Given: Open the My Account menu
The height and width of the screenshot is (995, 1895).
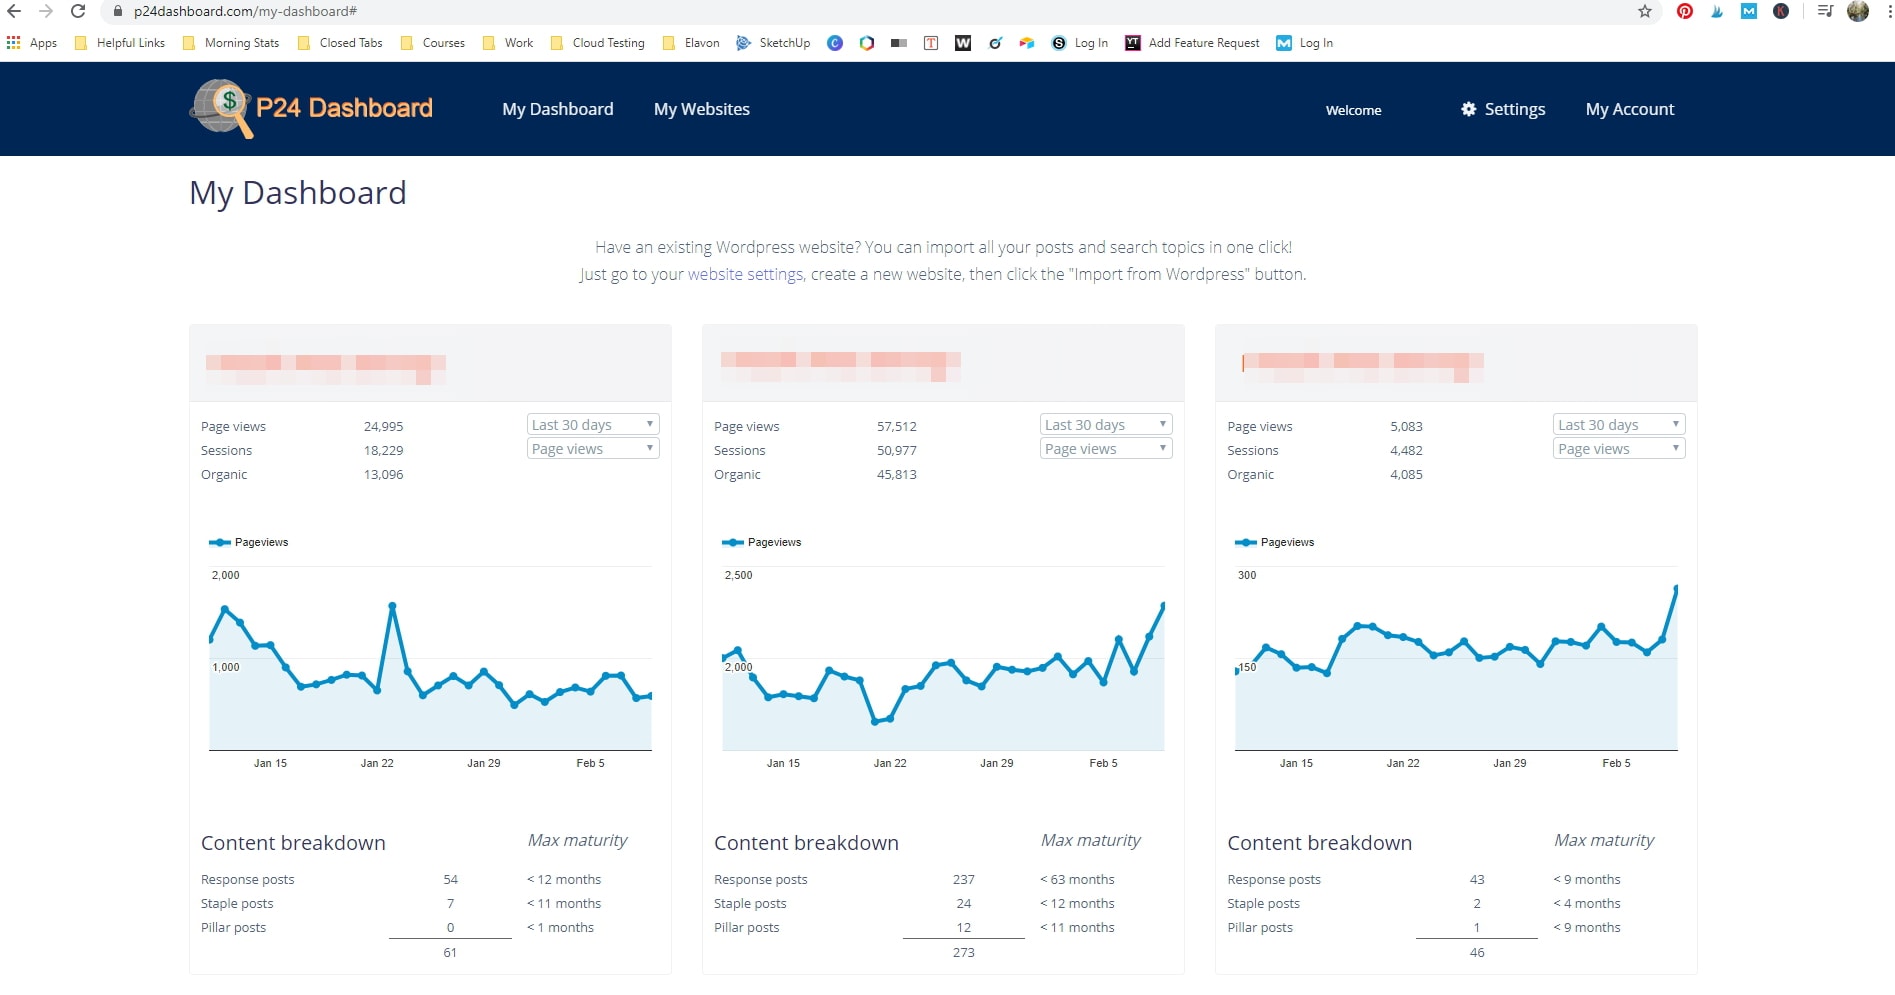Looking at the screenshot, I should tap(1630, 109).
